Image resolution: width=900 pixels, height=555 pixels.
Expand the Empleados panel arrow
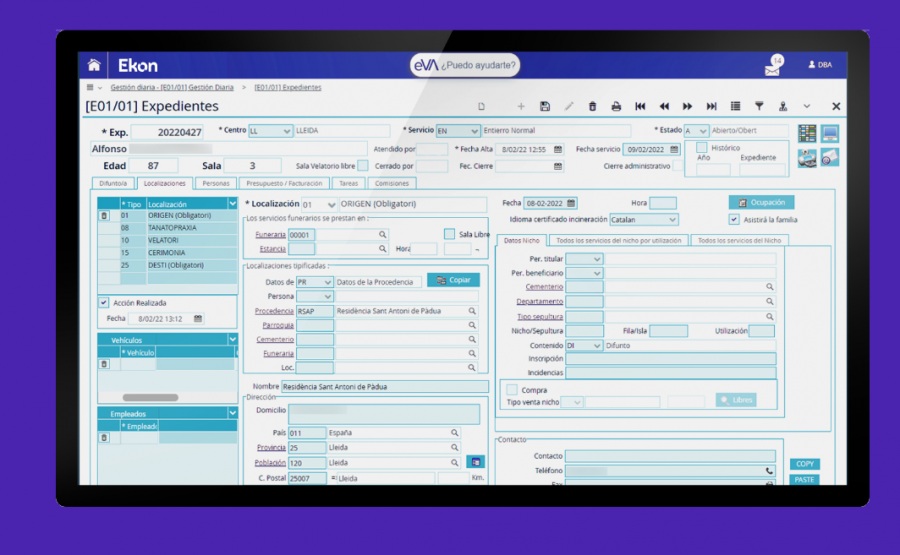click(232, 413)
